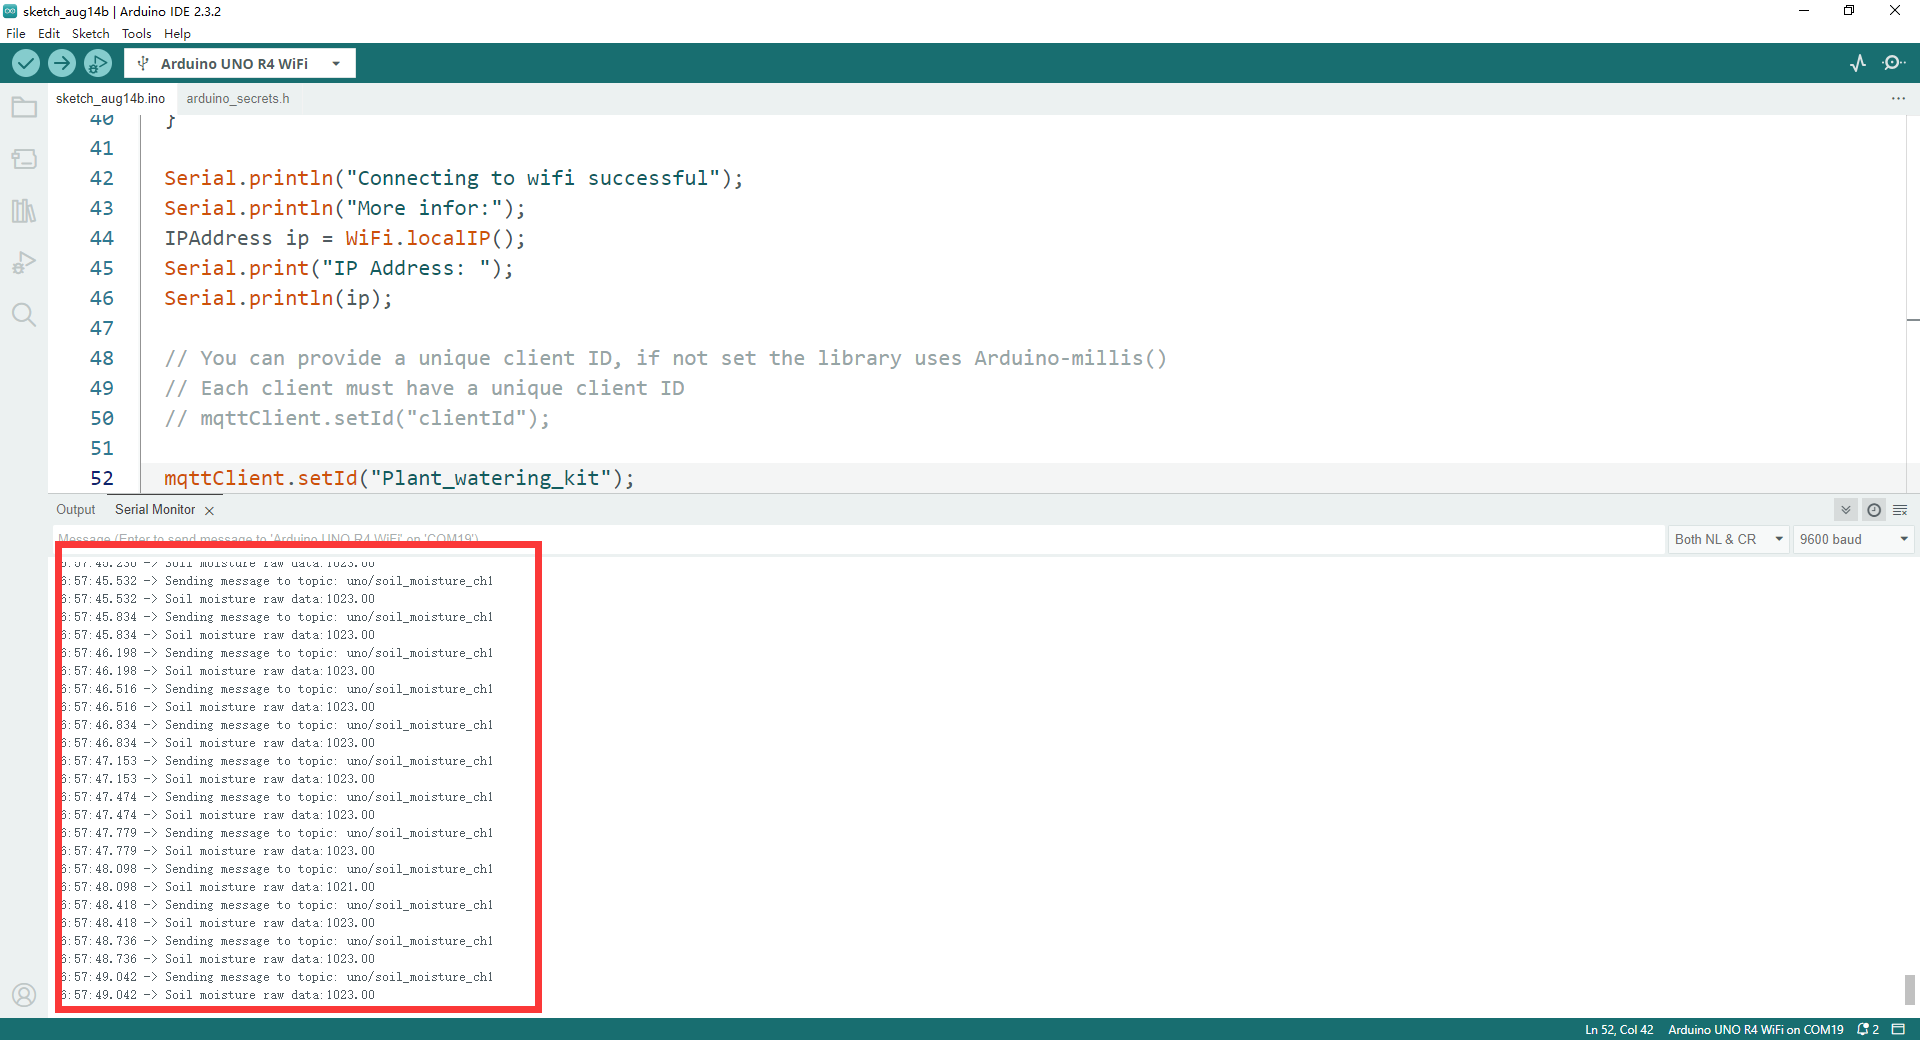Screen dimensions: 1920x1040
Task: Open the Search sidebar icon
Action: coord(24,315)
